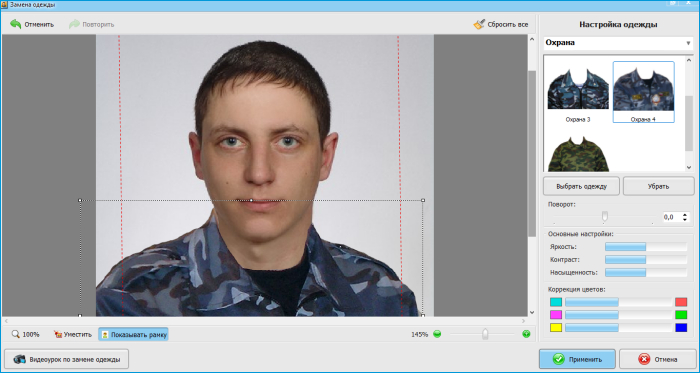The image size is (700, 373).
Task: Click the cyan color correction swatch
Action: coord(556,302)
